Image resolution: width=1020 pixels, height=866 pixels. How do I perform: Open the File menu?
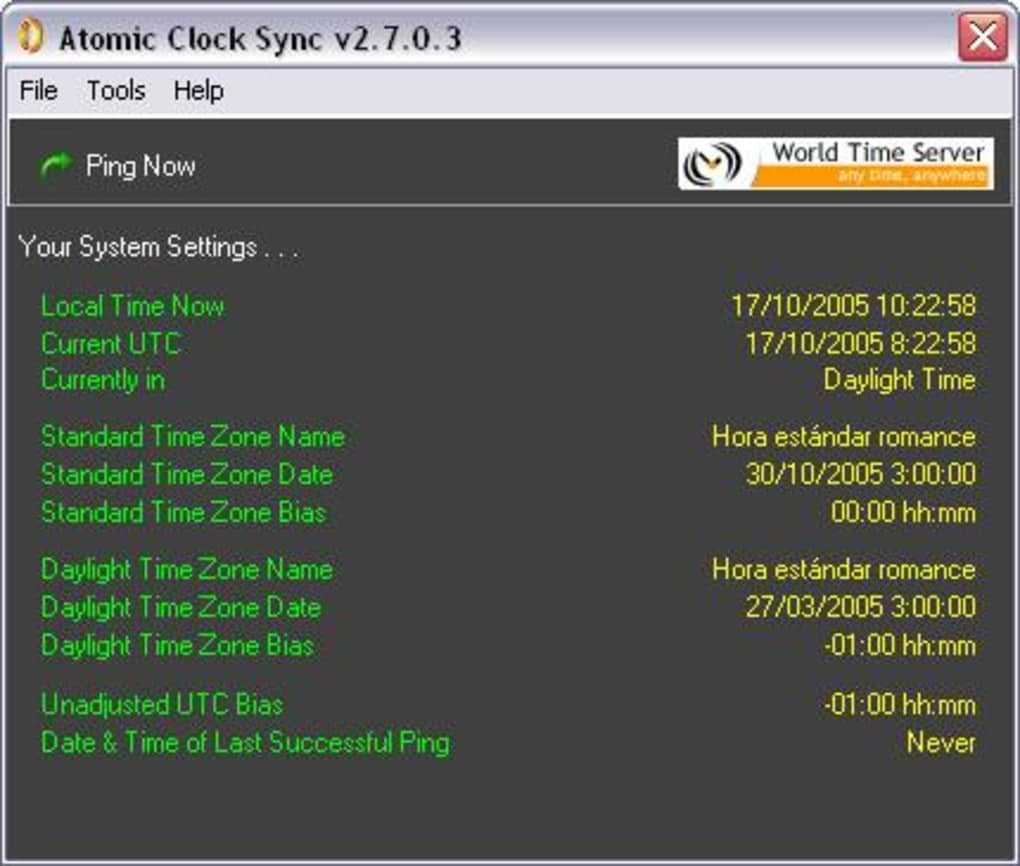pos(39,91)
